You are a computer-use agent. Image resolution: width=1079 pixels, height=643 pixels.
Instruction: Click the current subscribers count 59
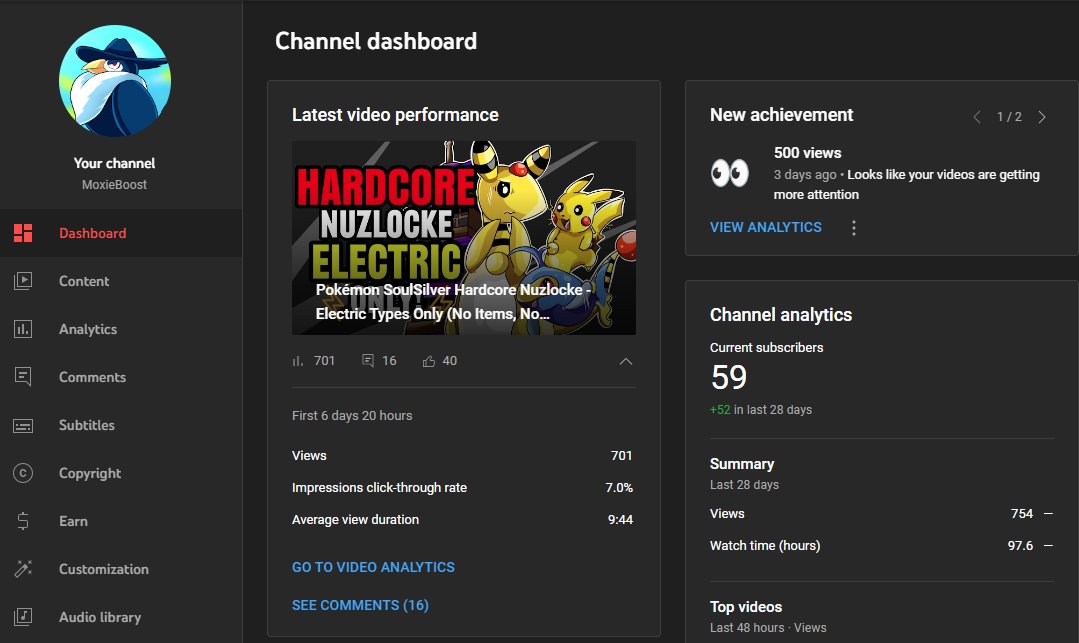(x=729, y=377)
